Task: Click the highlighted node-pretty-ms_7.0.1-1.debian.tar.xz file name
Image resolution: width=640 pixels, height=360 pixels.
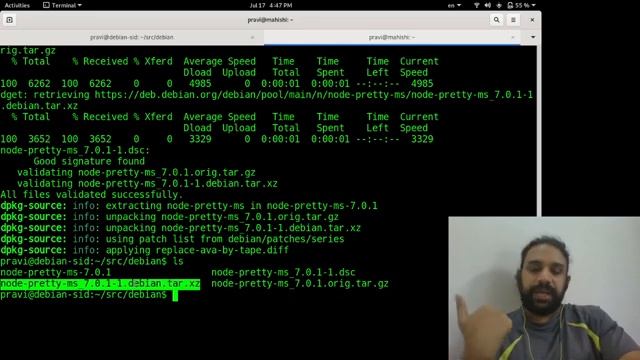Action: pyautogui.click(x=100, y=284)
